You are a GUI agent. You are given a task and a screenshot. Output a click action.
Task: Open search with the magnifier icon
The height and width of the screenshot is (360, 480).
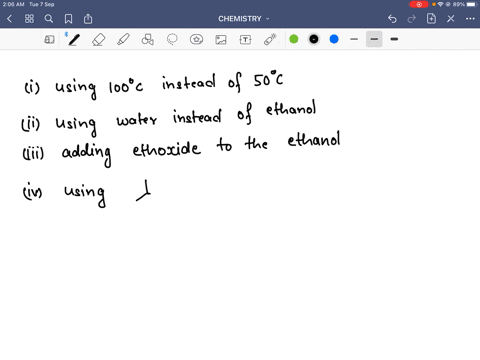click(49, 19)
